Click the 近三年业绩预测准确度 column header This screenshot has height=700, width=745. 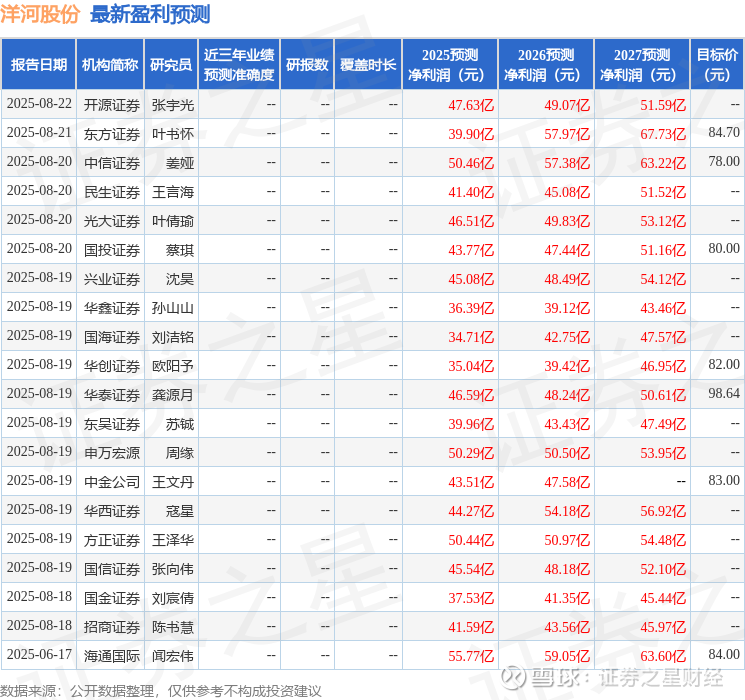point(239,64)
